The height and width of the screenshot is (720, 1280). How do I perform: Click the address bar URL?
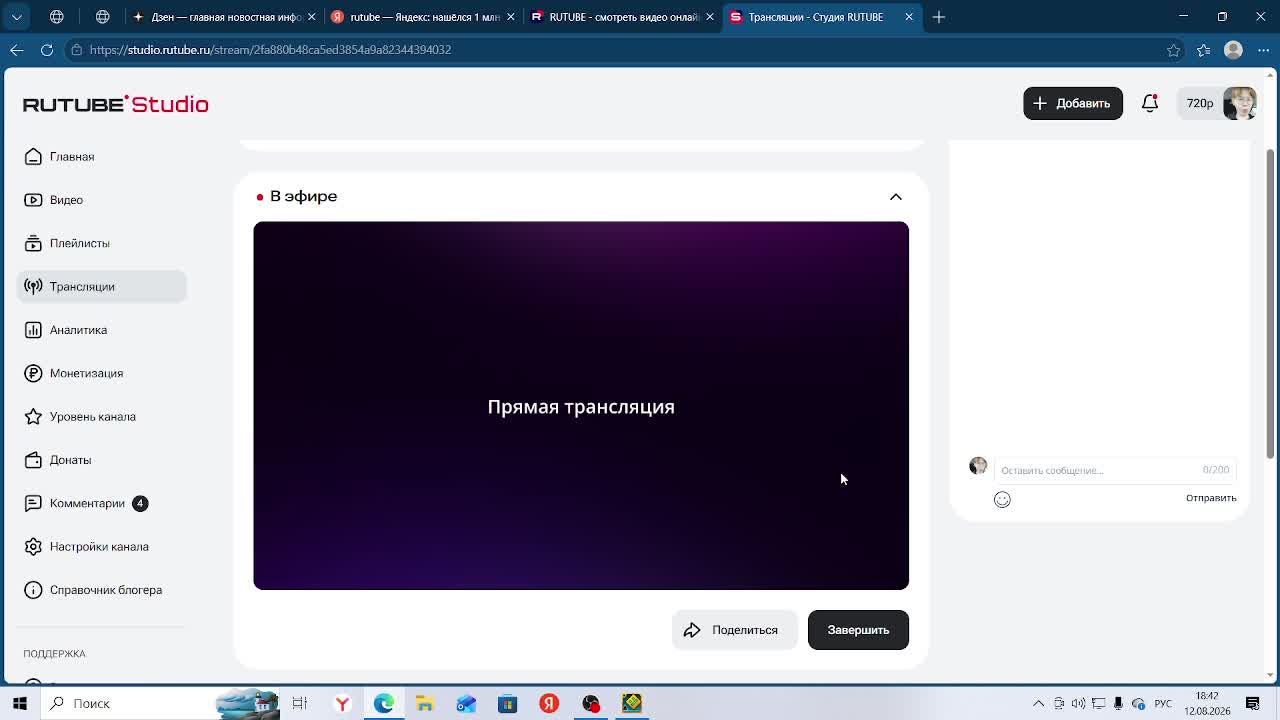[x=270, y=49]
